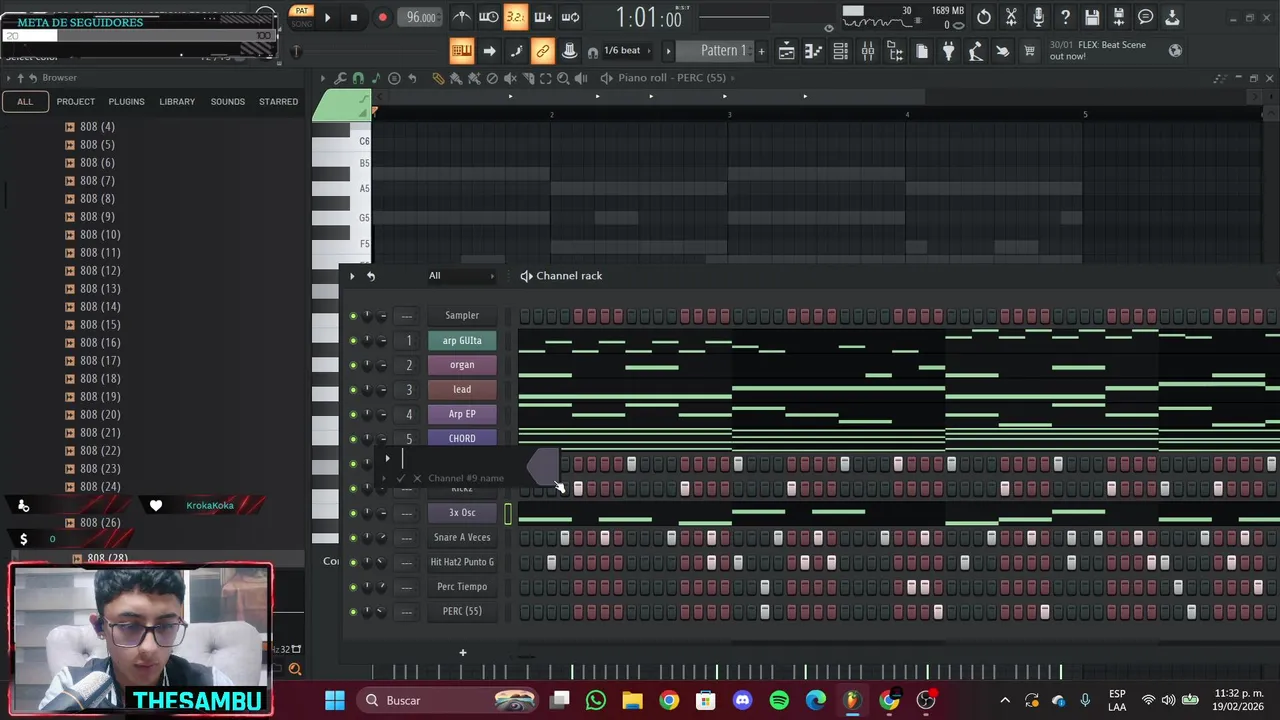Screen dimensions: 1280x720
Task: Toggle the recording countdown icon
Action: 515,17
